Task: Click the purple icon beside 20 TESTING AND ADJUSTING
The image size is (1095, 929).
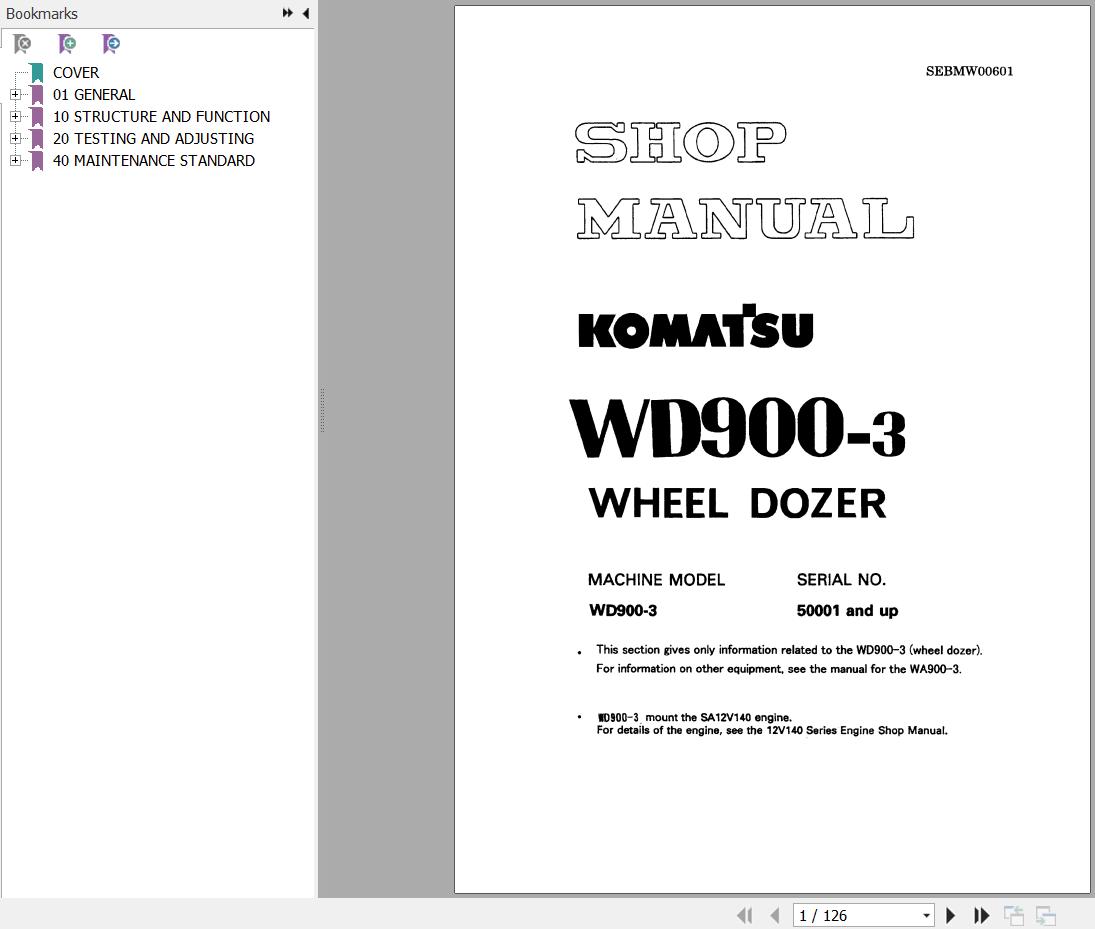Action: pos(37,139)
